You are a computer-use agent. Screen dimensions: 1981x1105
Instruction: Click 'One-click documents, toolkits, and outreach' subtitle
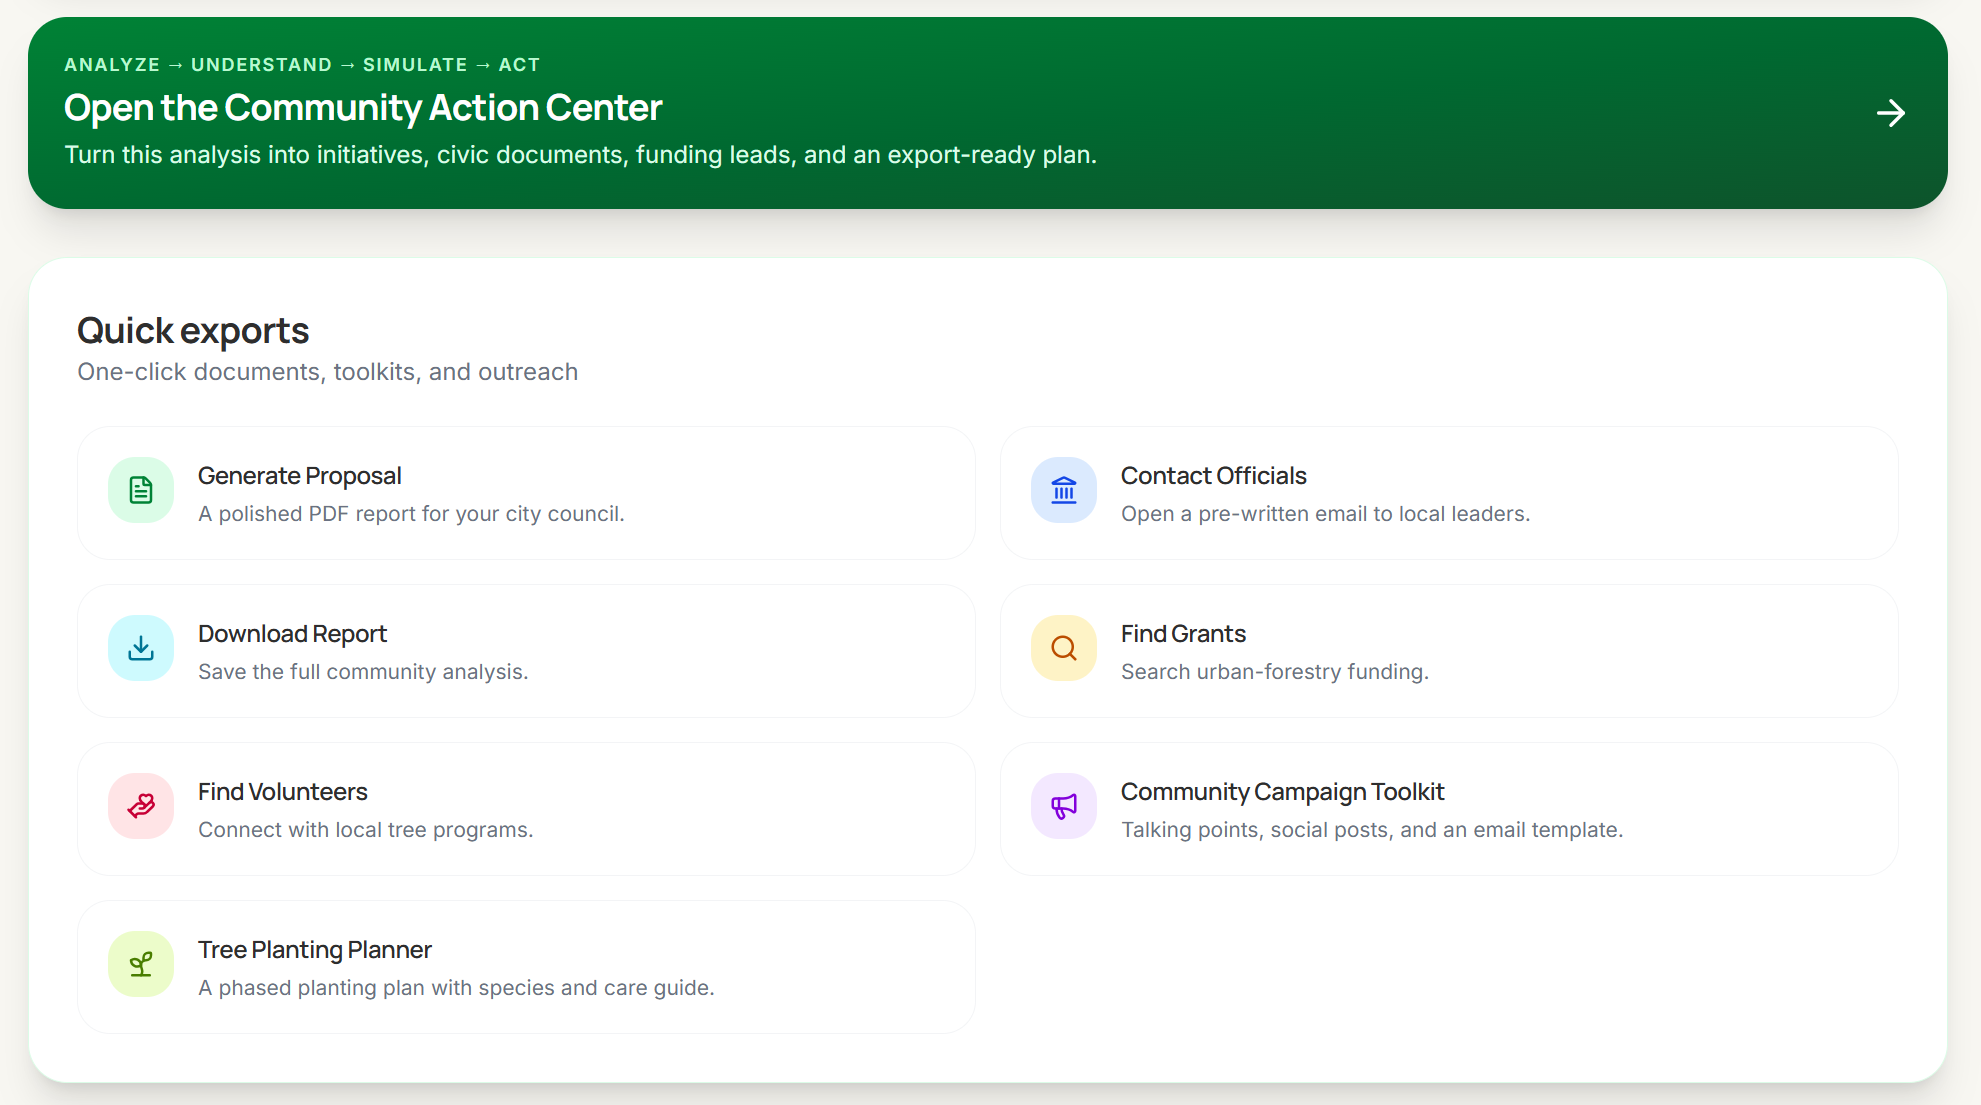click(x=328, y=372)
